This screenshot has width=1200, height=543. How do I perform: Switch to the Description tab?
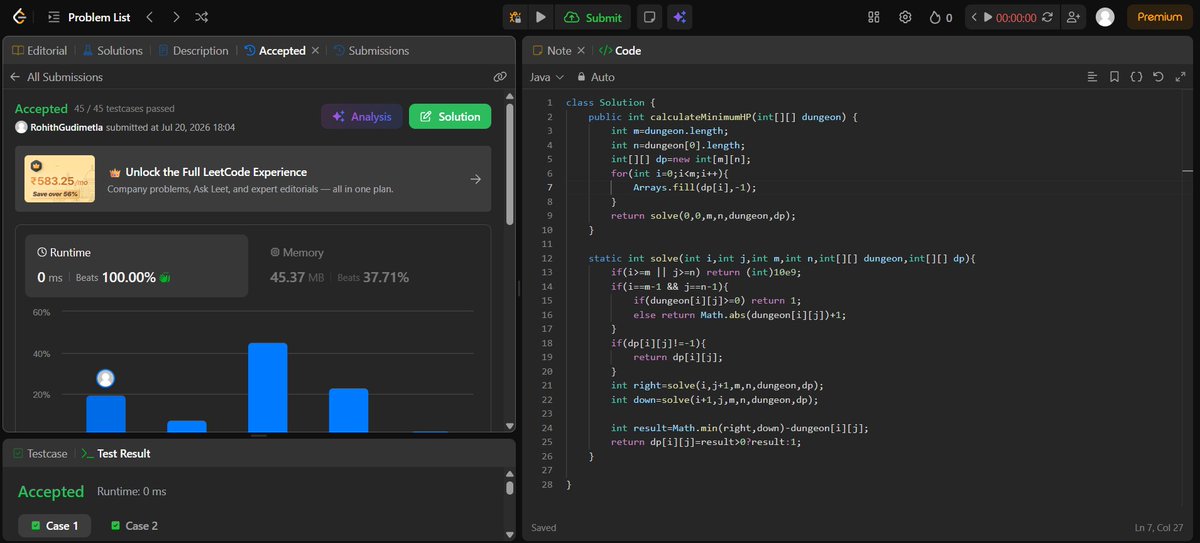192,50
